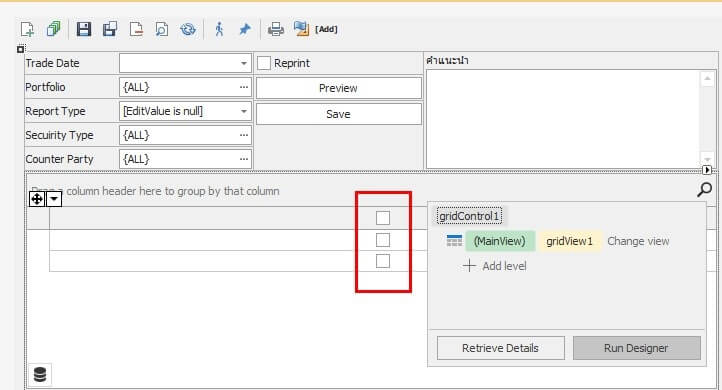Click Add level in designer popup
Image resolution: width=722 pixels, height=390 pixels.
[x=495, y=266]
